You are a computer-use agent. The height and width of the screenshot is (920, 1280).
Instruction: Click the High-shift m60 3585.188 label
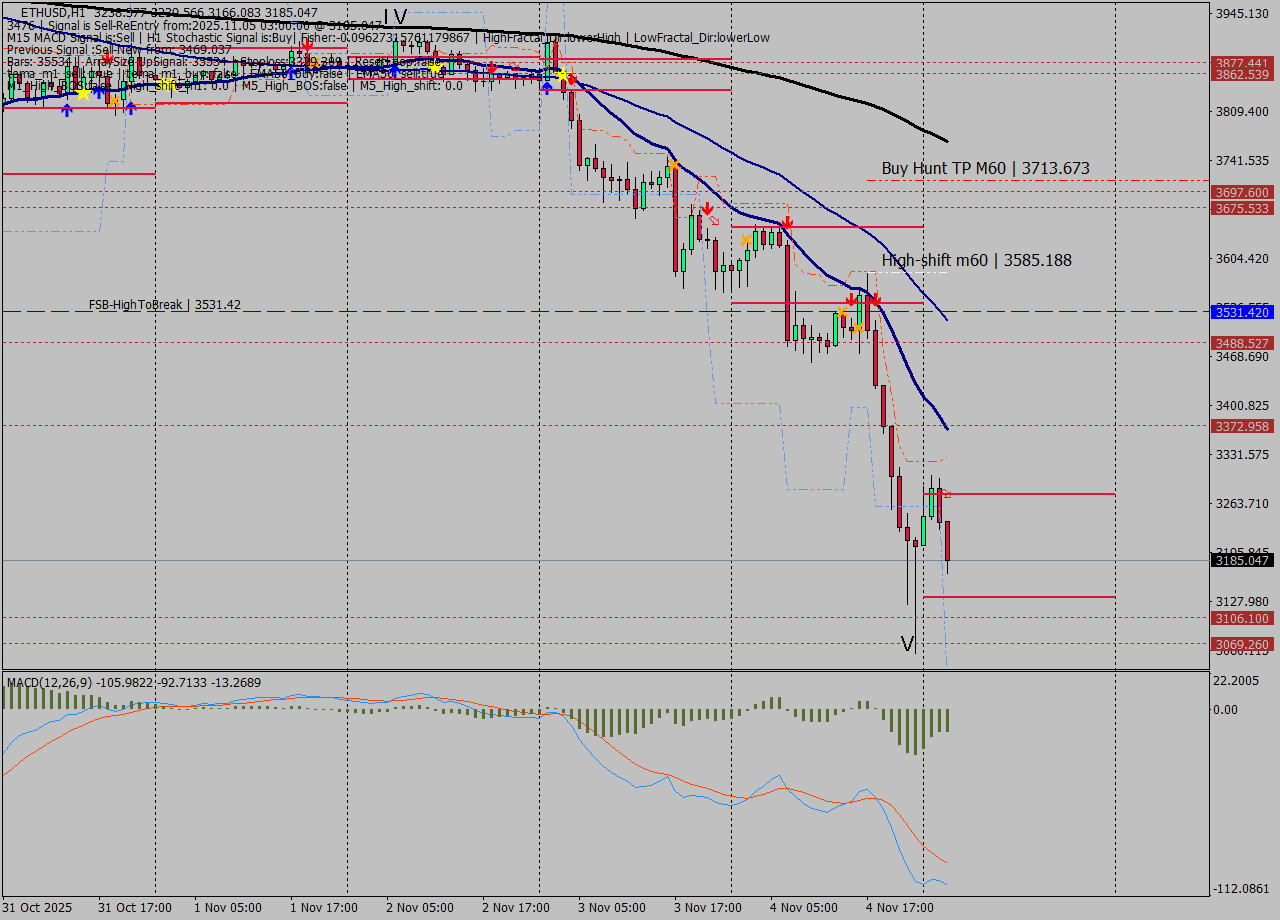tap(975, 260)
